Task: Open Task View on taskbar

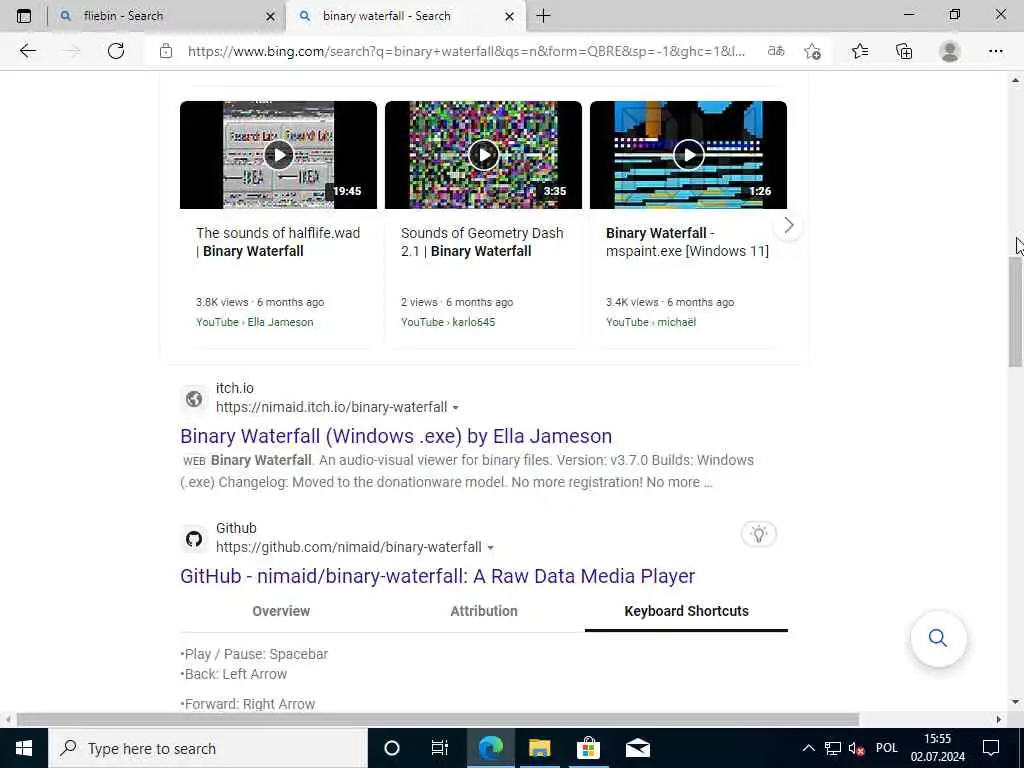Action: coord(440,748)
